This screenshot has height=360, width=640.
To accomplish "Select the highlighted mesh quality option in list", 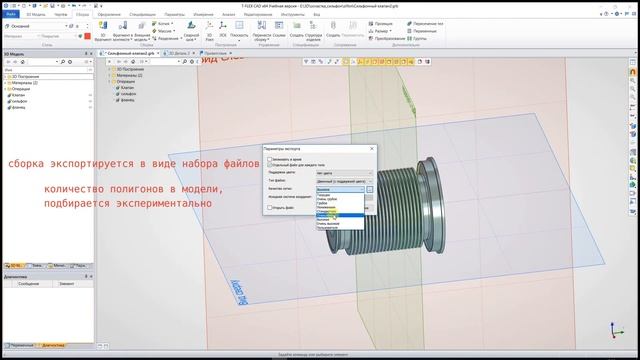I will pos(340,216).
